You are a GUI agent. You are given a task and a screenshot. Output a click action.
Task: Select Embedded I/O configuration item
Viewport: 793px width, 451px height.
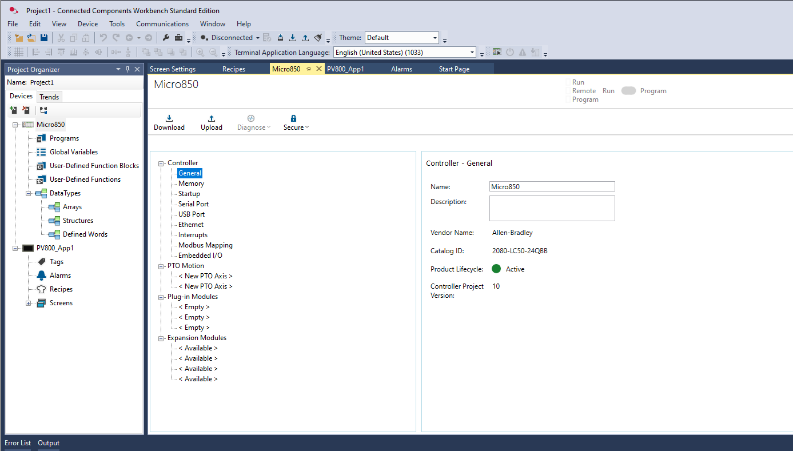(200, 255)
